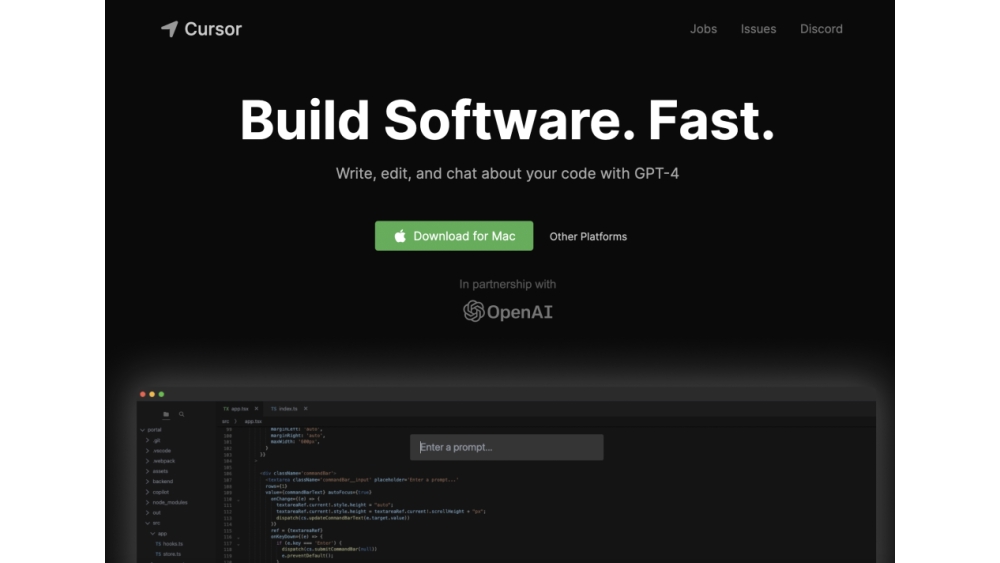This screenshot has width=1000, height=563.
Task: Focus the Enter a prompt input box
Action: click(x=506, y=447)
